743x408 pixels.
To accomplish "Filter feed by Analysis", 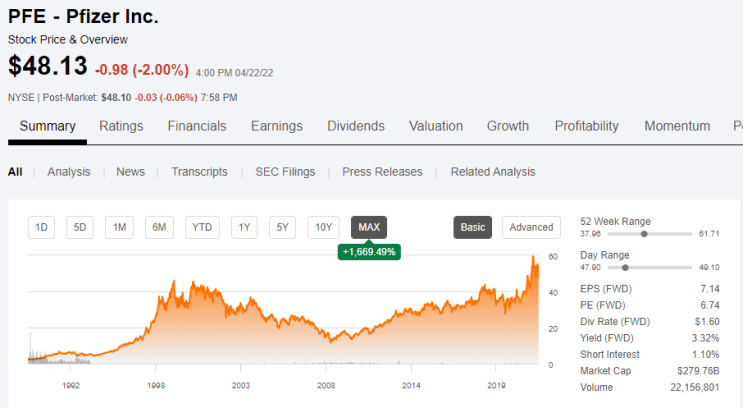I will 69,172.
